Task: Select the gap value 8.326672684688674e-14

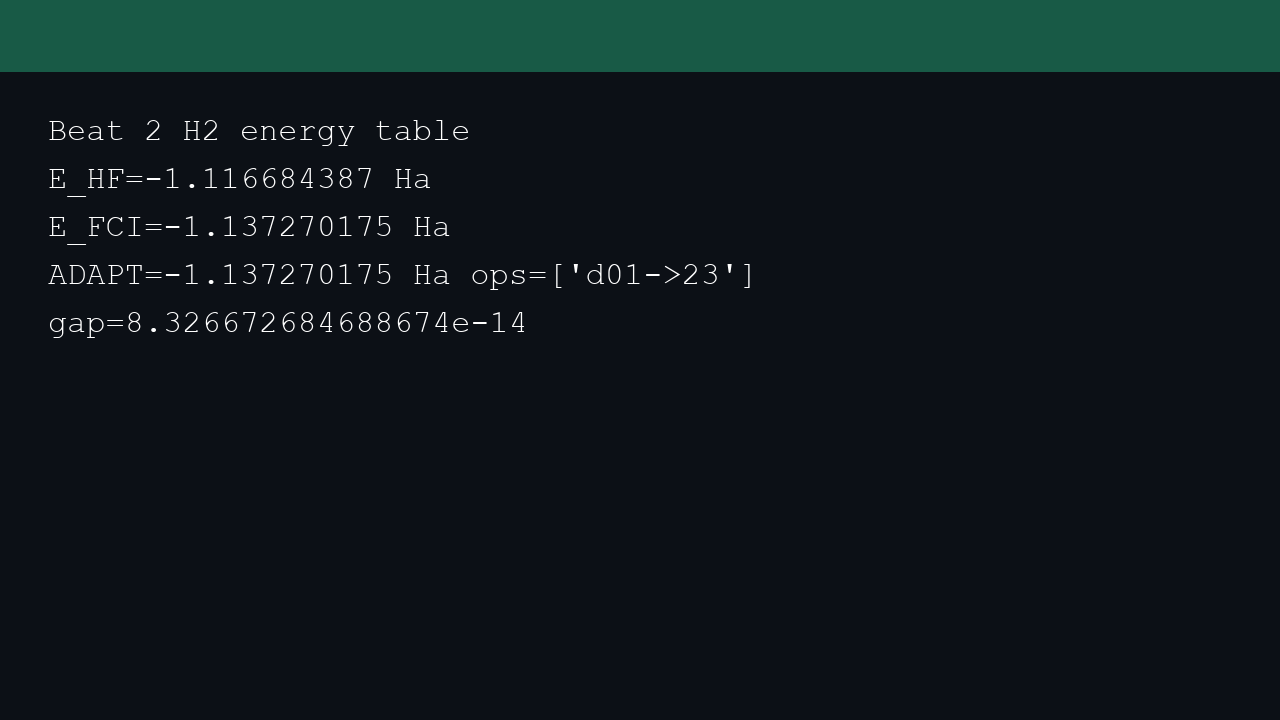Action: pyautogui.click(x=327, y=323)
